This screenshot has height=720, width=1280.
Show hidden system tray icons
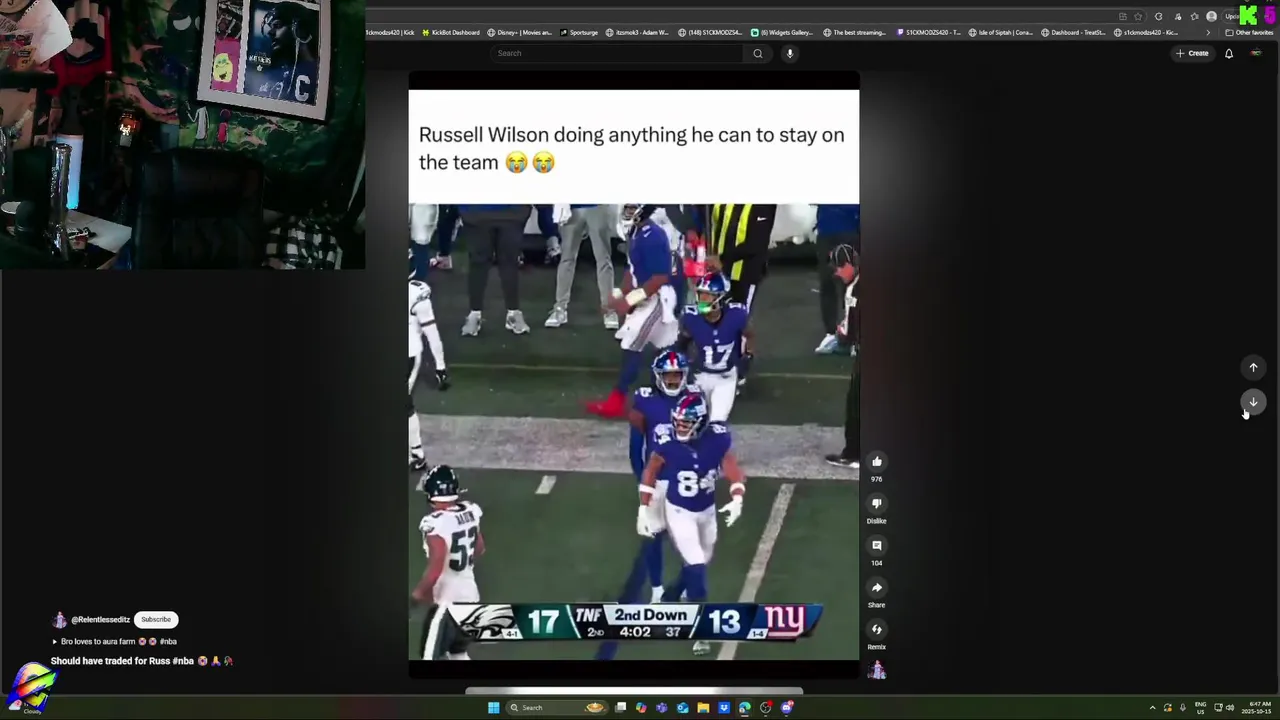tap(1152, 708)
